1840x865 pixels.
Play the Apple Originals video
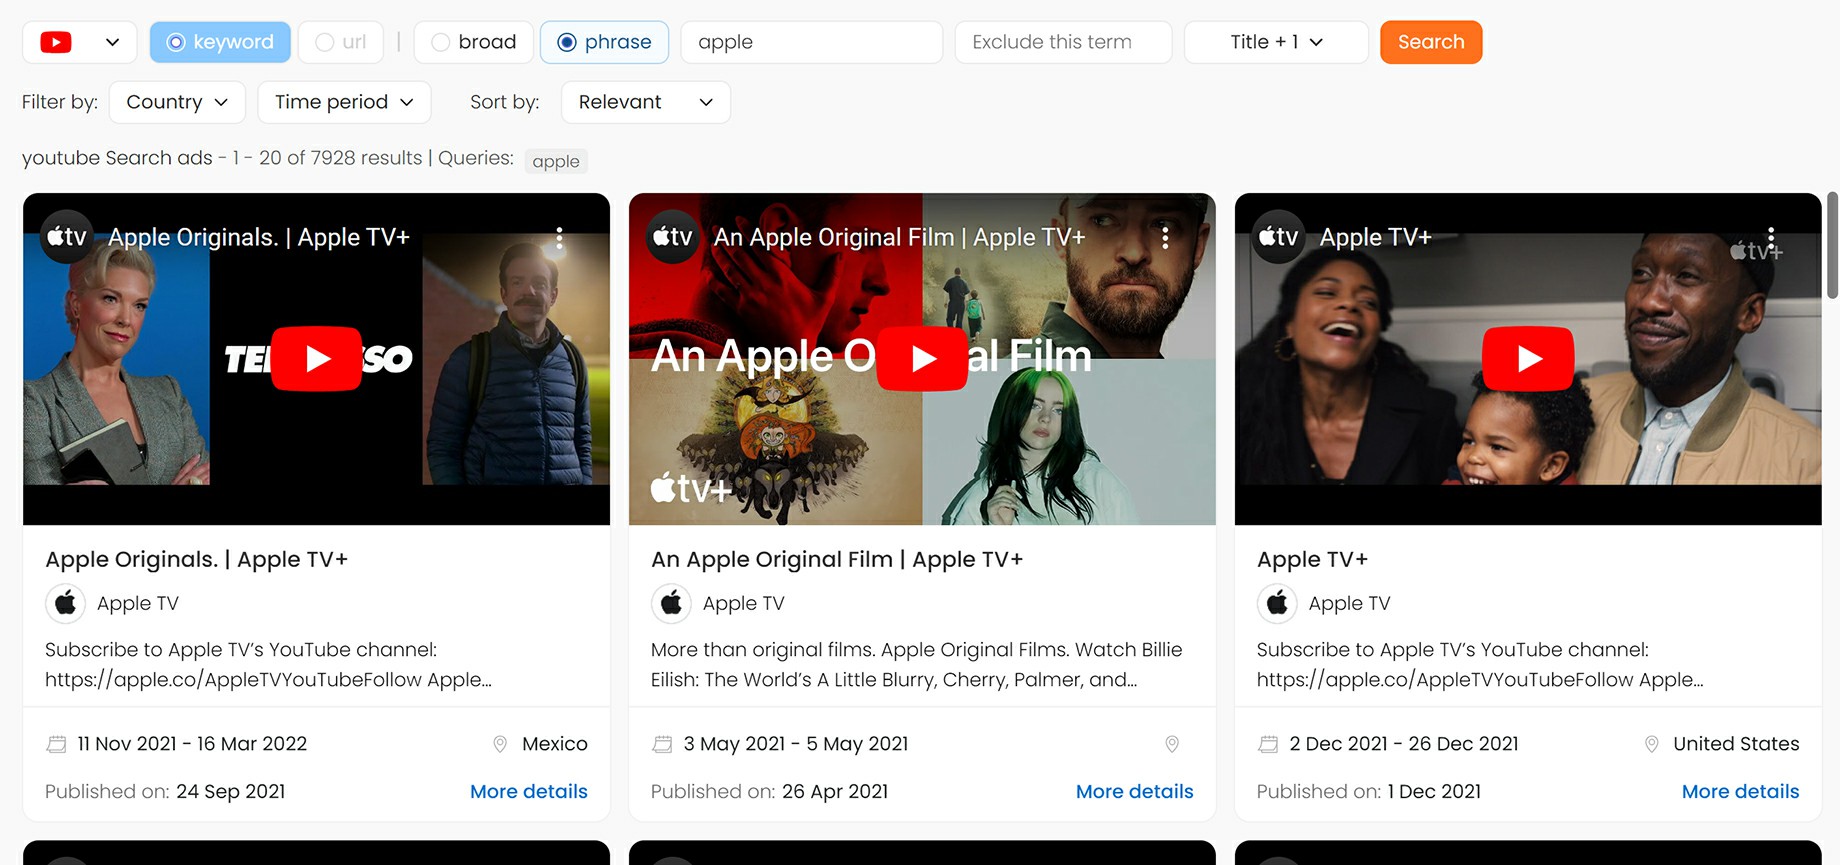point(317,358)
